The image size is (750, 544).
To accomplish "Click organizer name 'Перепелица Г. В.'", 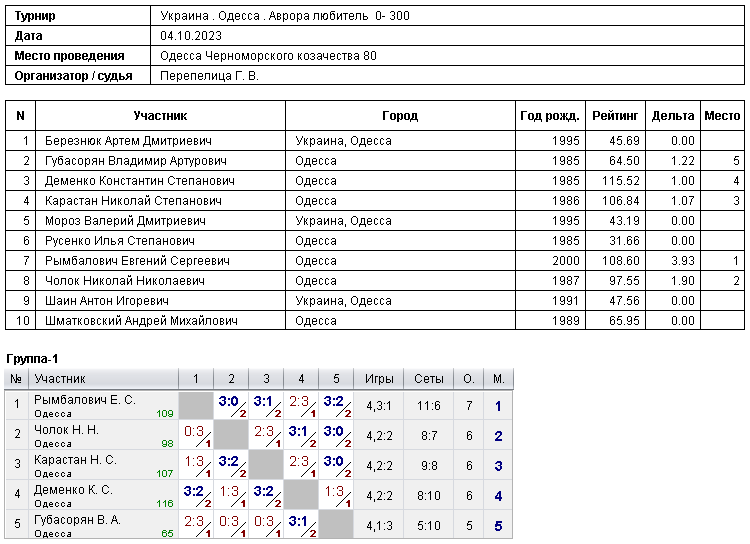I will coord(209,76).
